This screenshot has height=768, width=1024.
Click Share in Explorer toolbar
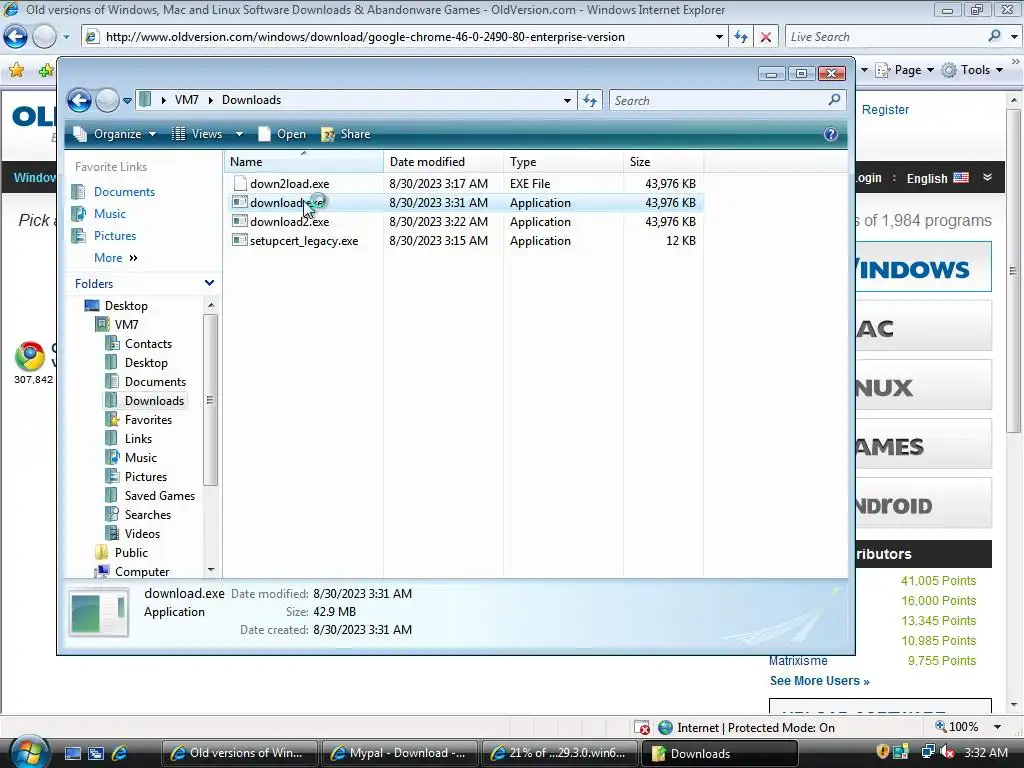tap(346, 134)
